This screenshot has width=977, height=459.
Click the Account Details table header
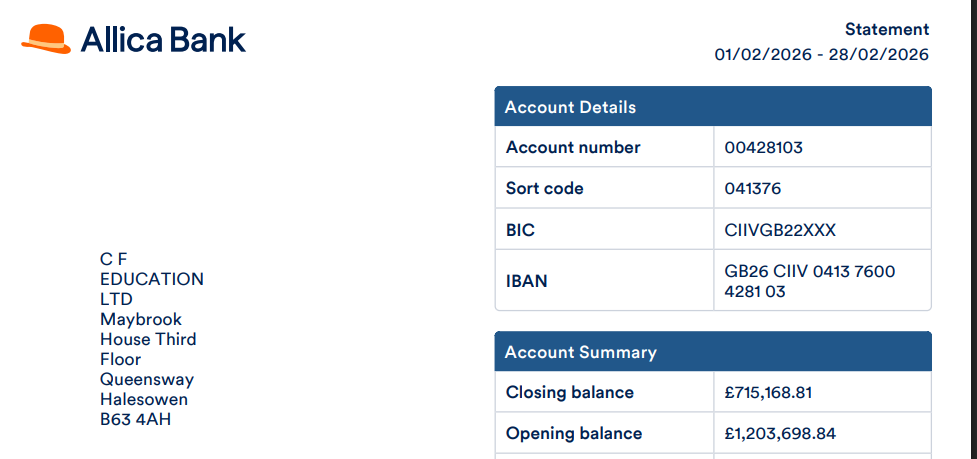pyautogui.click(x=570, y=107)
